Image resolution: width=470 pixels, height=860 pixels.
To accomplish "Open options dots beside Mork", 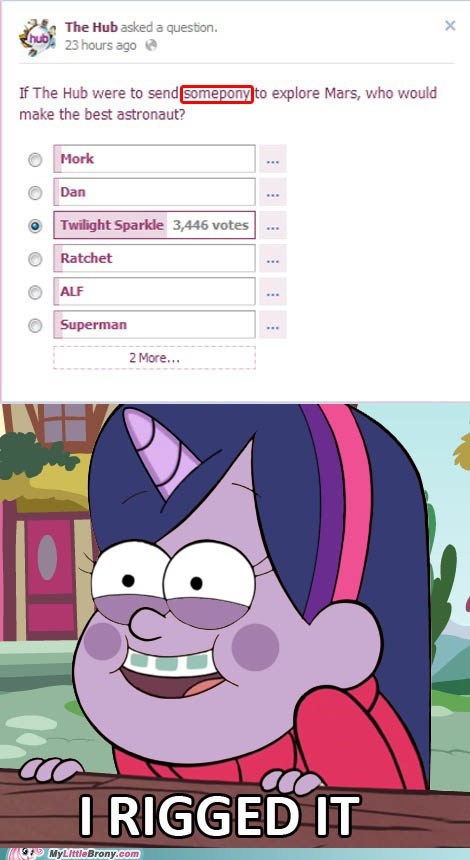I will tap(273, 159).
